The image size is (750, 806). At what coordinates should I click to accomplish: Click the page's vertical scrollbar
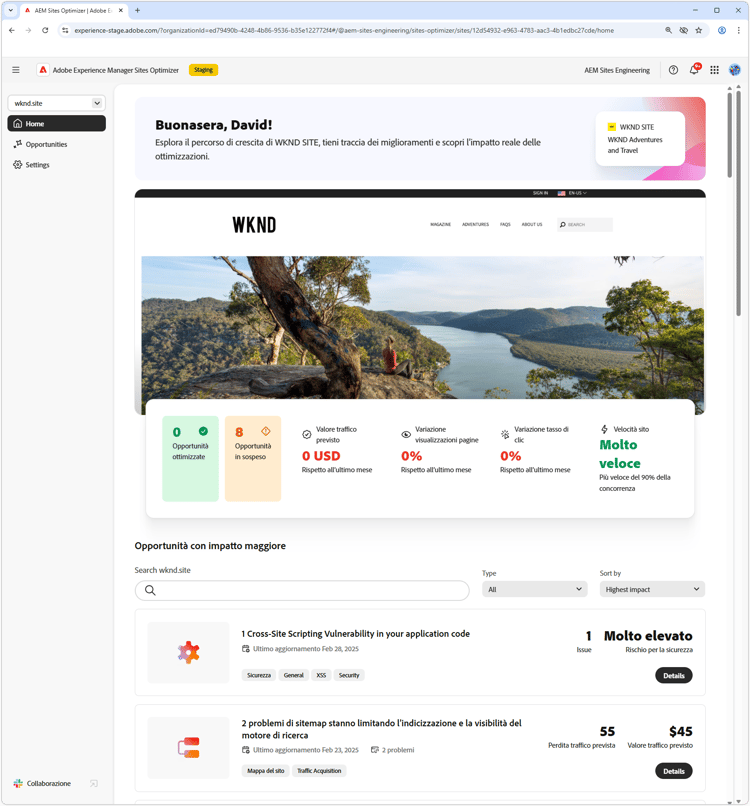pyautogui.click(x=729, y=135)
